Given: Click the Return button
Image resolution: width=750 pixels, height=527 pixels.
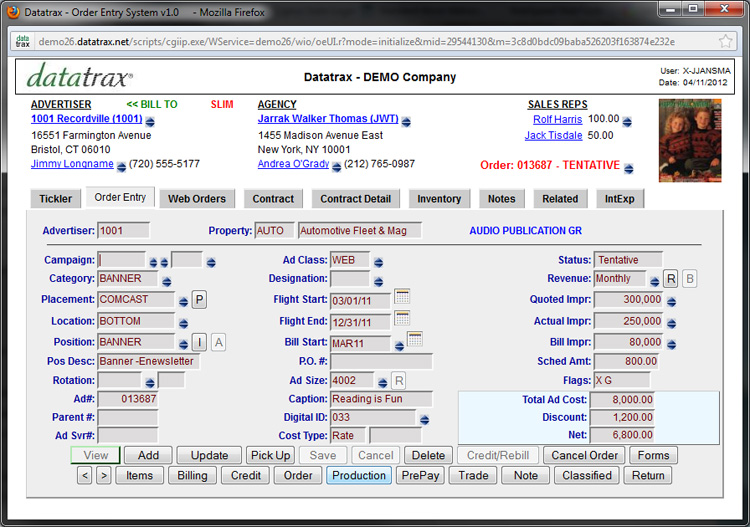Looking at the screenshot, I should tap(648, 476).
